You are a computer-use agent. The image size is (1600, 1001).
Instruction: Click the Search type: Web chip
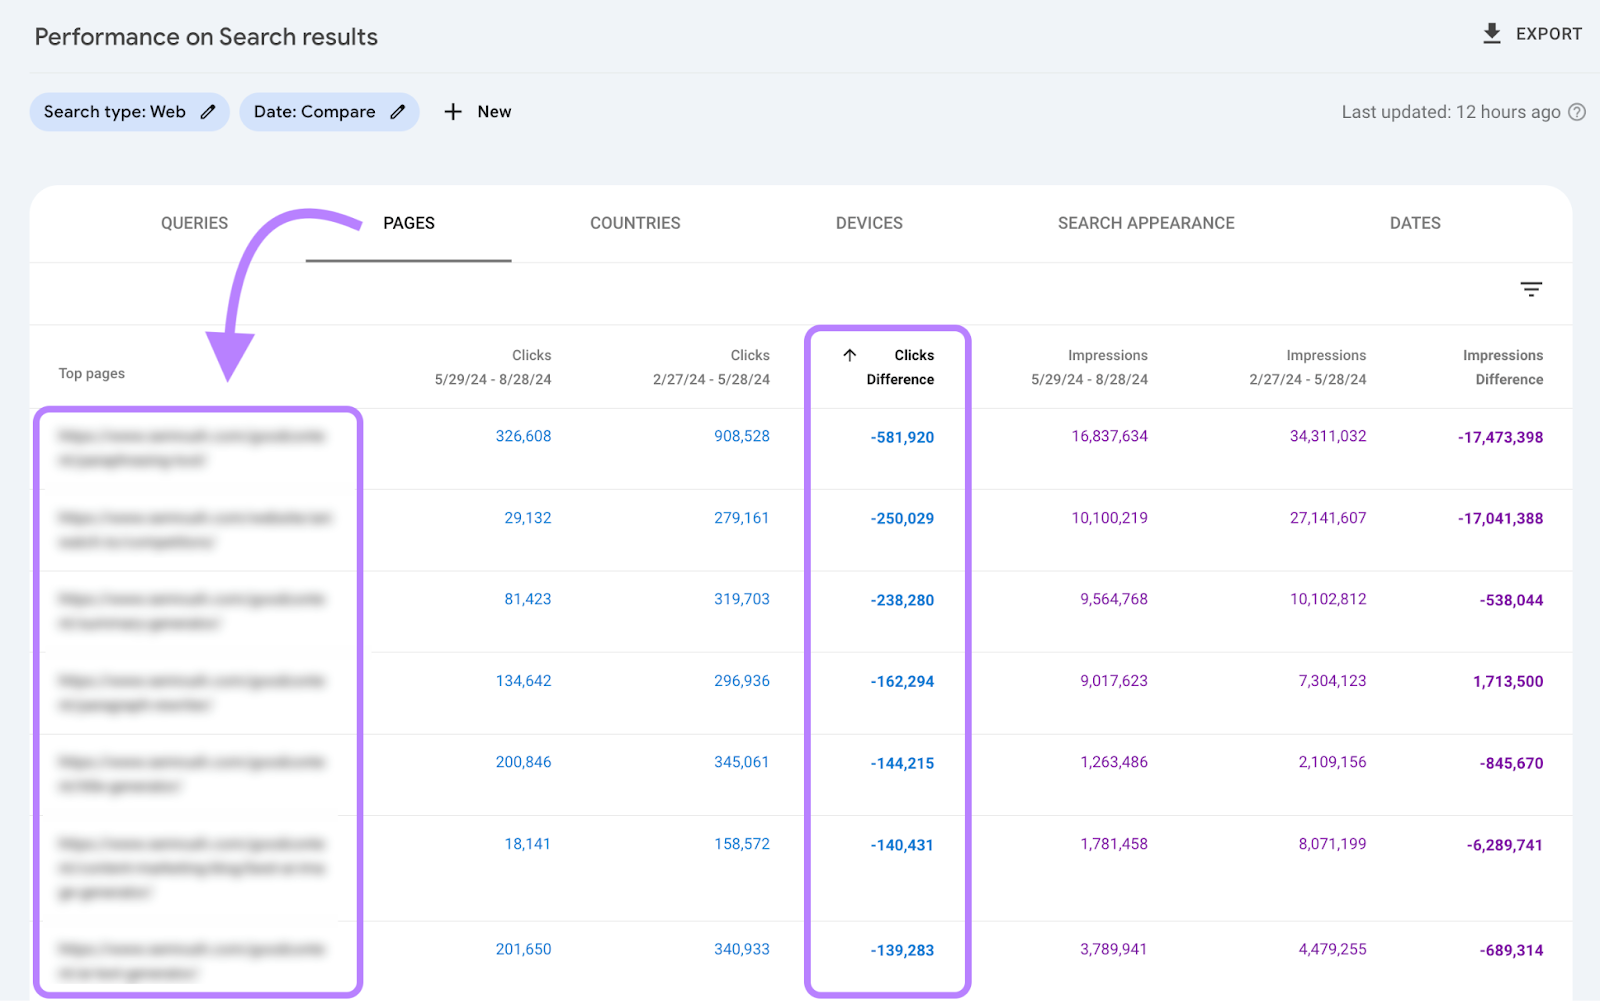click(x=130, y=112)
